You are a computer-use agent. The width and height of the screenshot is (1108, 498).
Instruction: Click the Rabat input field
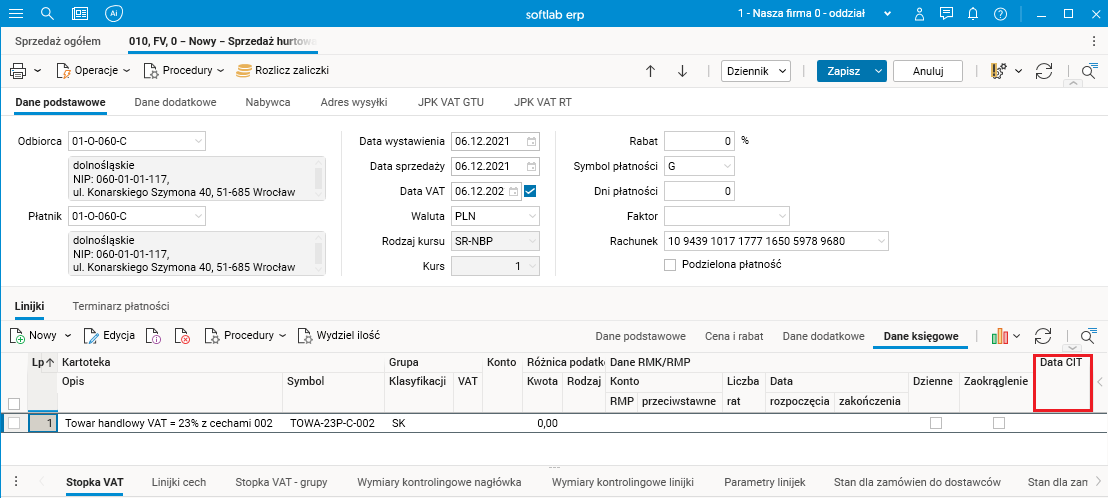click(700, 141)
